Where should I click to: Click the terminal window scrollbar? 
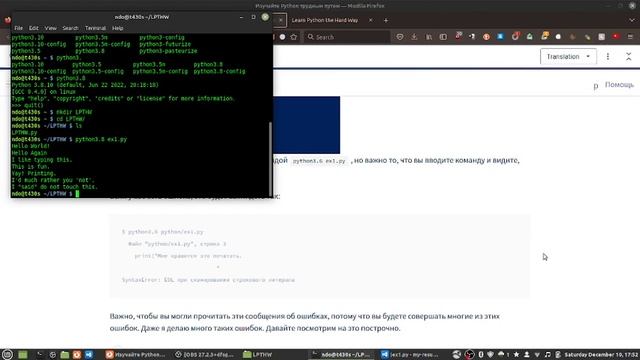click(270, 159)
